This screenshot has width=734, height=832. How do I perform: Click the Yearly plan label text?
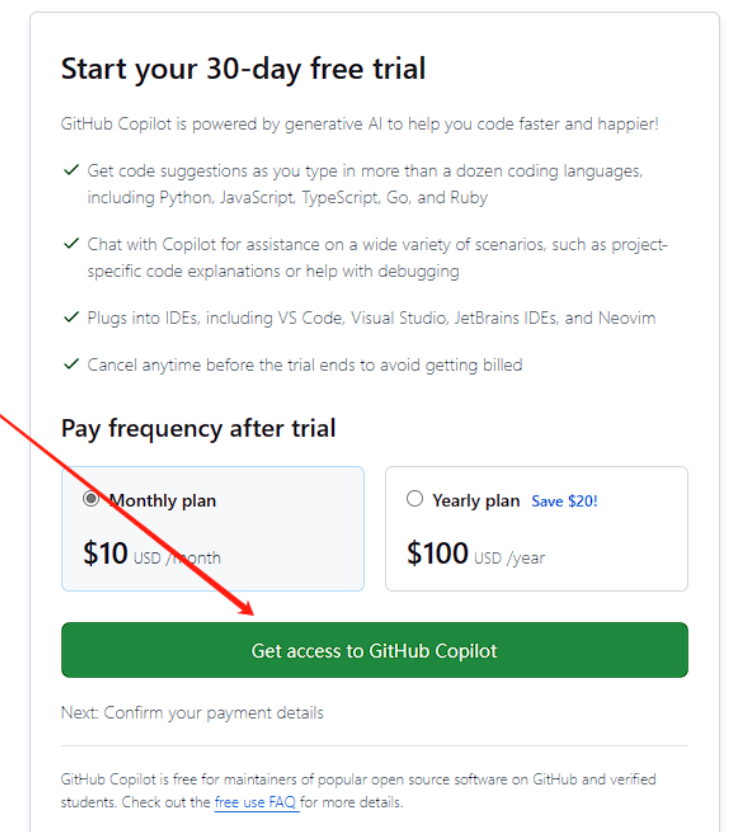(476, 500)
